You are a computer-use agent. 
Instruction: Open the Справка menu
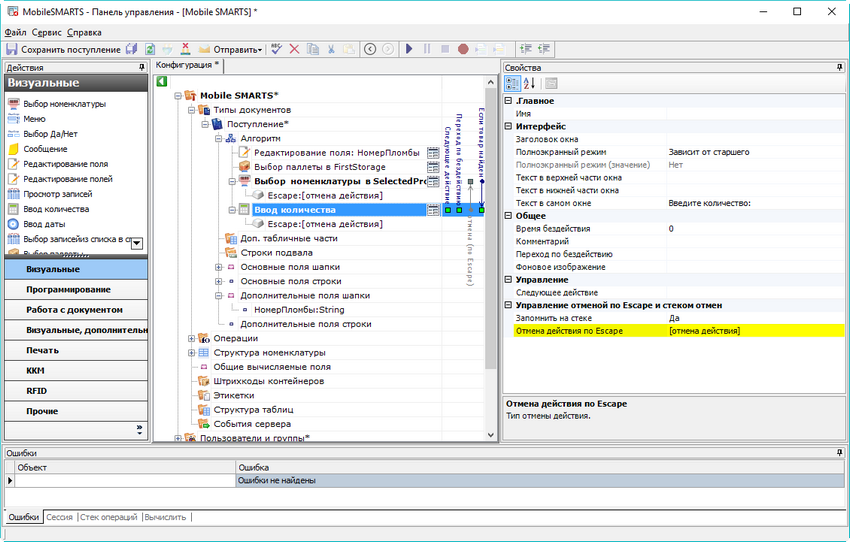pyautogui.click(x=84, y=33)
